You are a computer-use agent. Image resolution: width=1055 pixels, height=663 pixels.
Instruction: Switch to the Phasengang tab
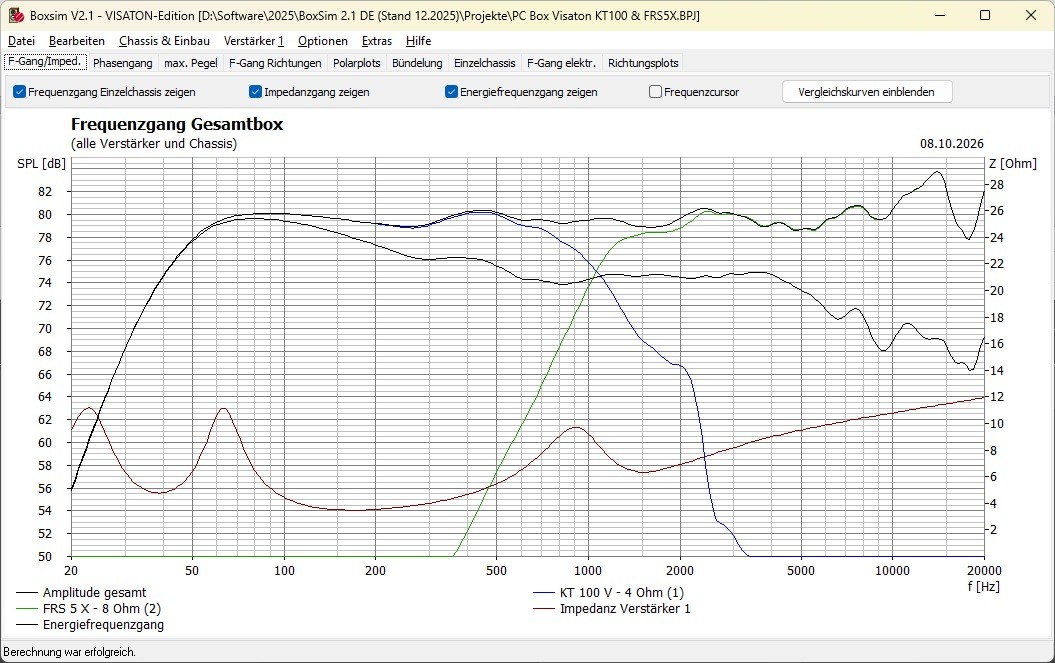coord(122,63)
